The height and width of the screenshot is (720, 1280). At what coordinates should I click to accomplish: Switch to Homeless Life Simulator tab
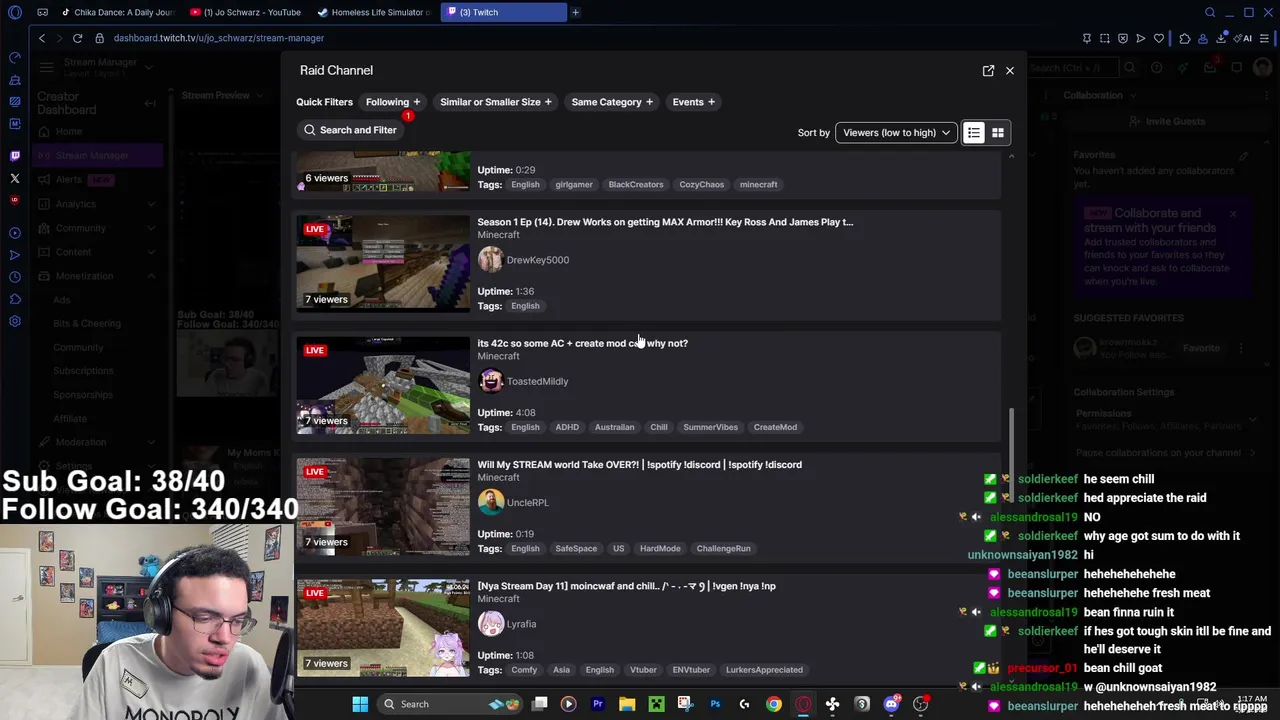[374, 12]
